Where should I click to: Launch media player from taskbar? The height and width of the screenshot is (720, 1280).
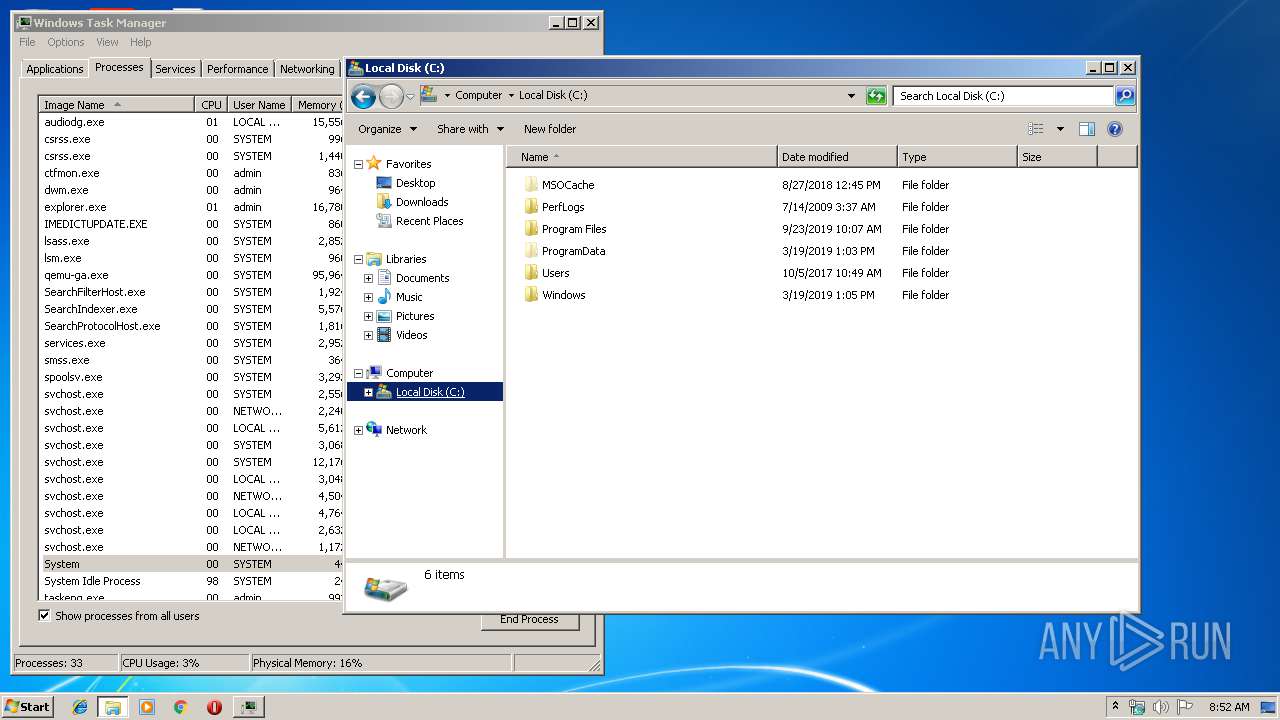point(147,707)
